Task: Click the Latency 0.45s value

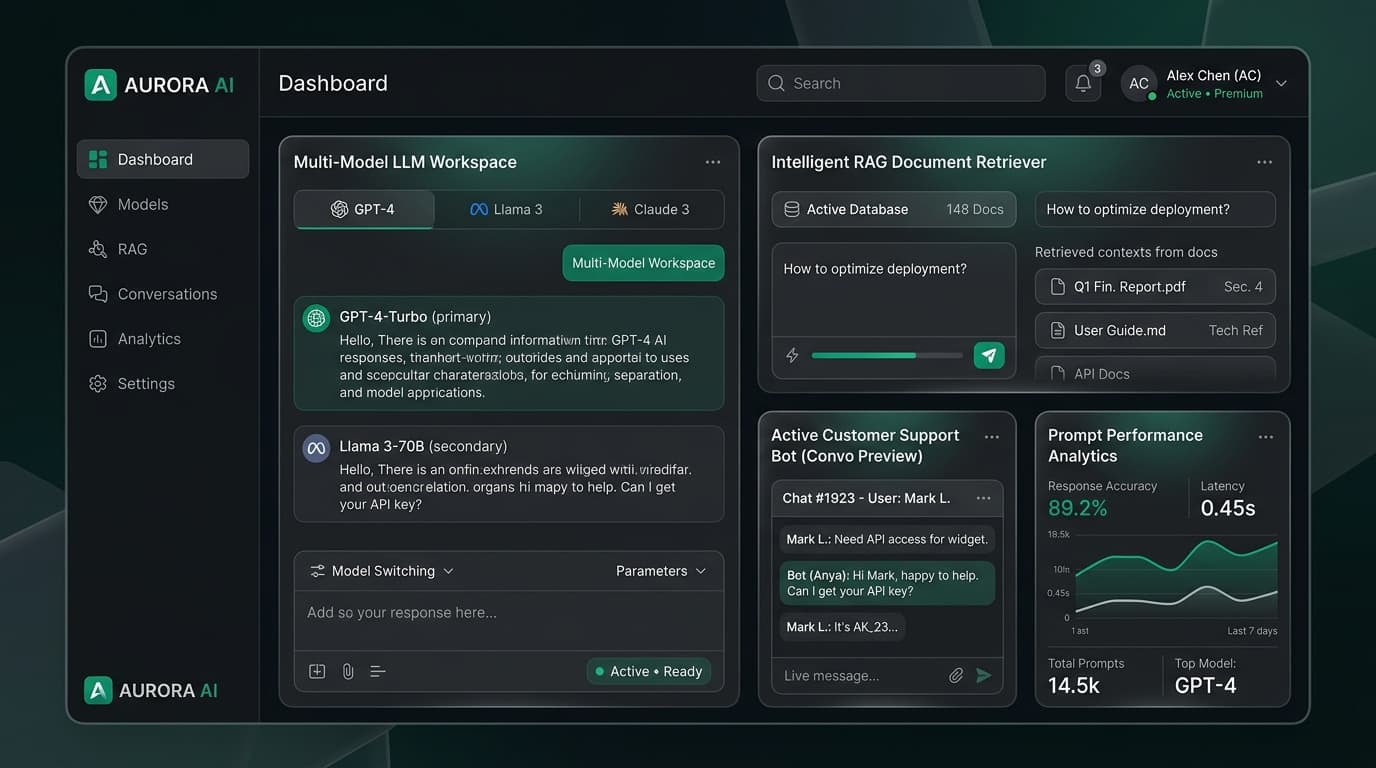Action: (x=1228, y=508)
